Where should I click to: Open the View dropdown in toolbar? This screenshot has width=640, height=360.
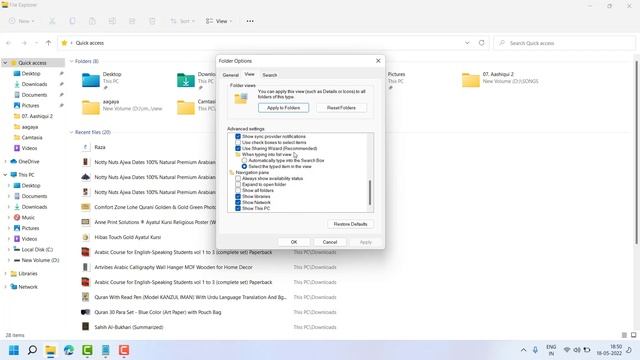point(219,21)
